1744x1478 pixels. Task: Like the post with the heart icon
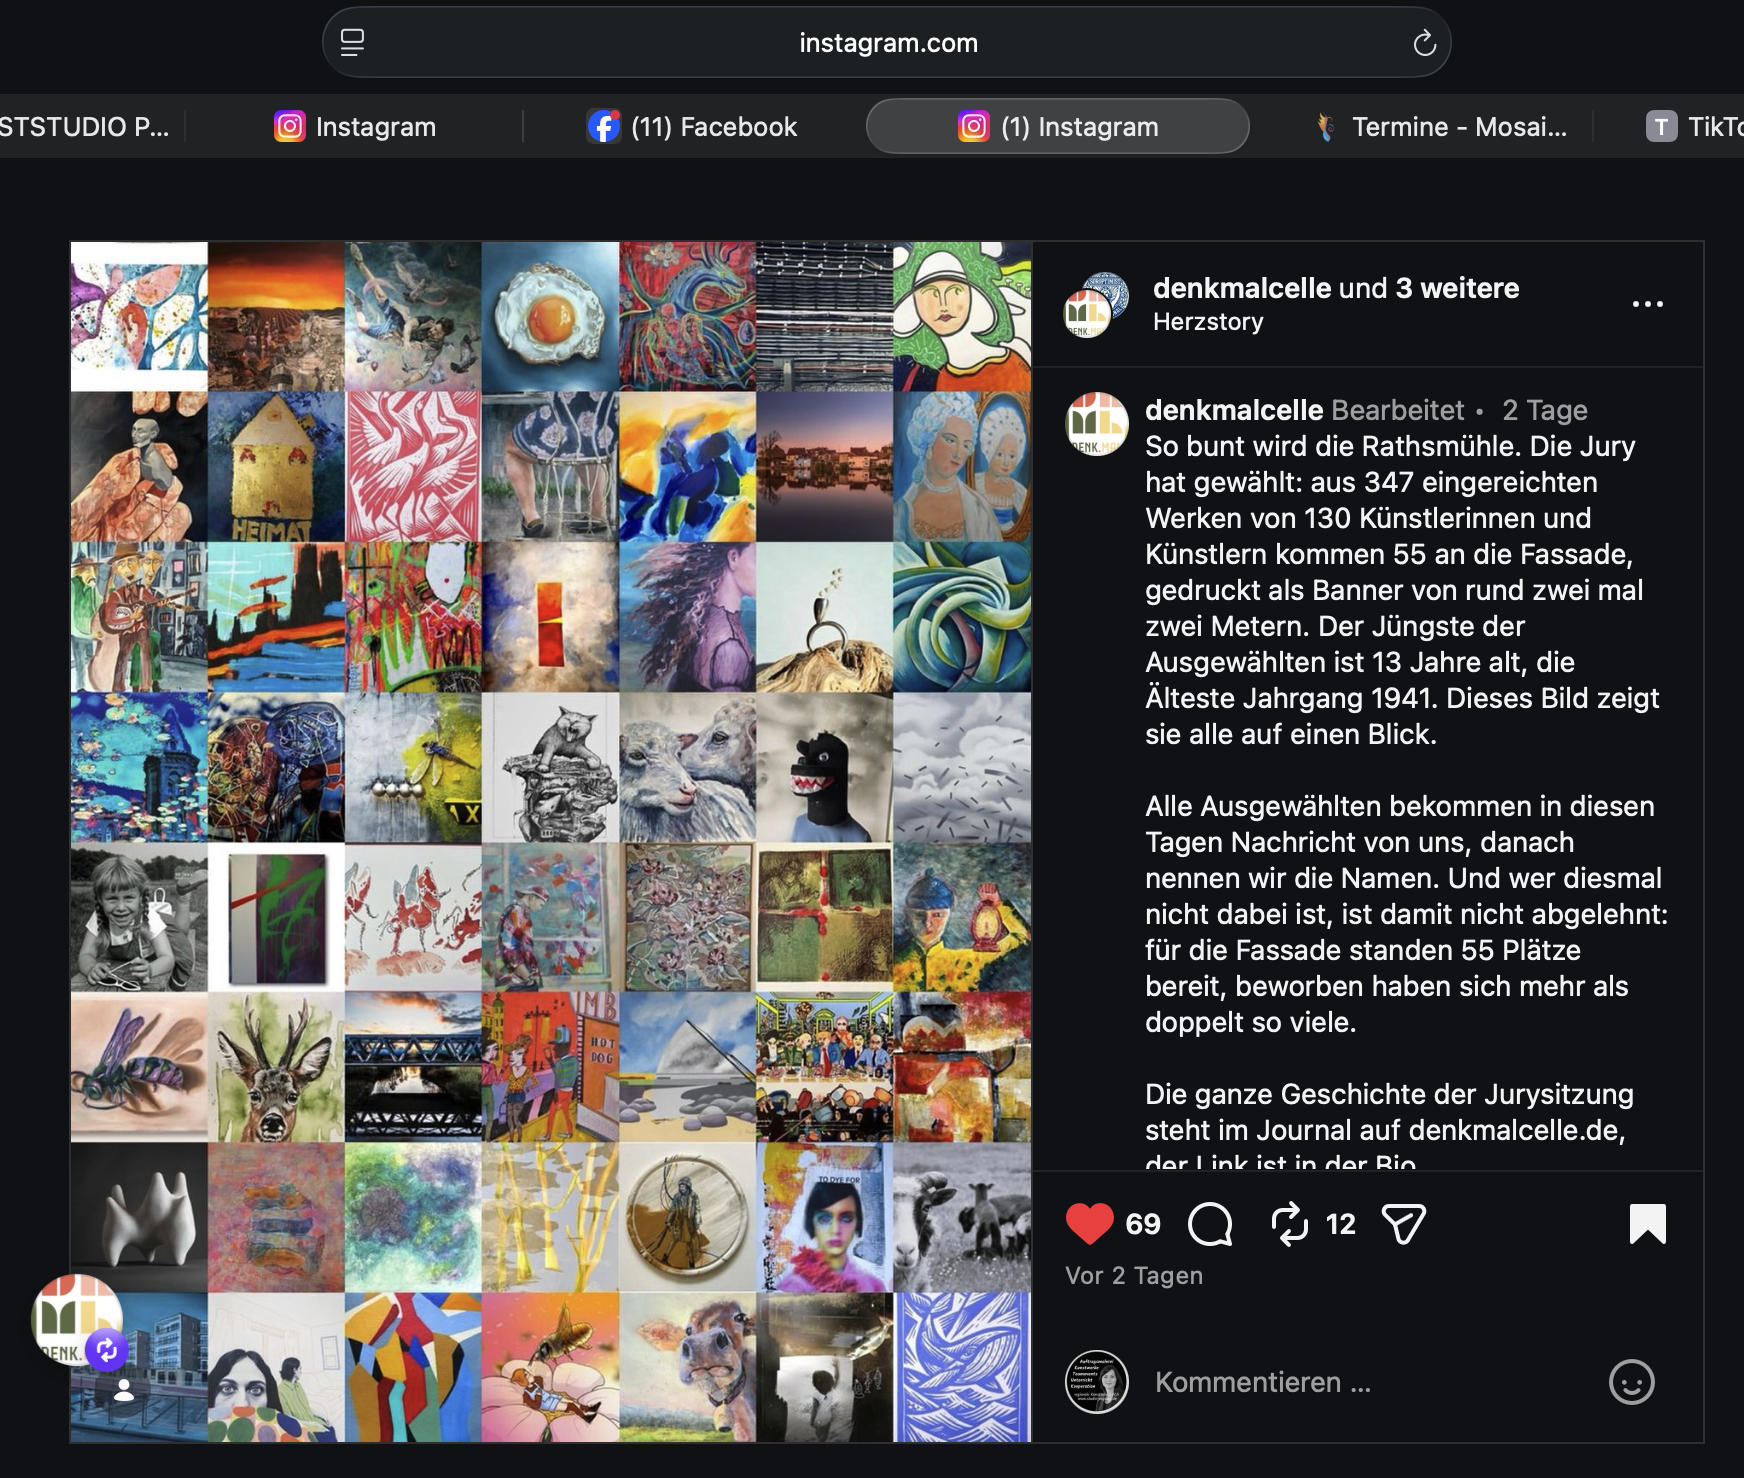(x=1089, y=1224)
